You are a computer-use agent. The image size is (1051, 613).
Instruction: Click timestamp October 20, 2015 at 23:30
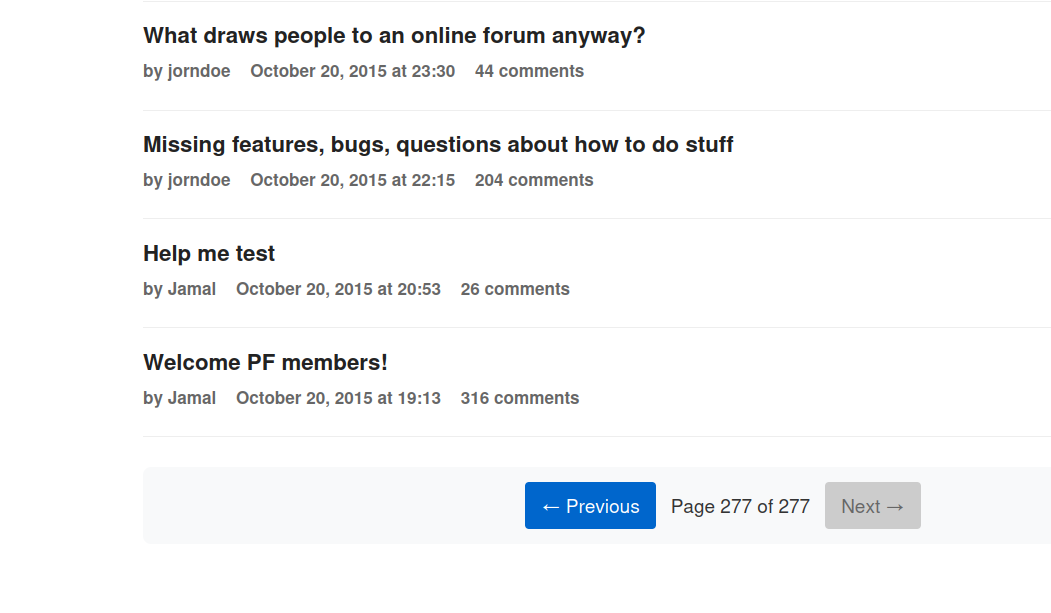(x=352, y=71)
